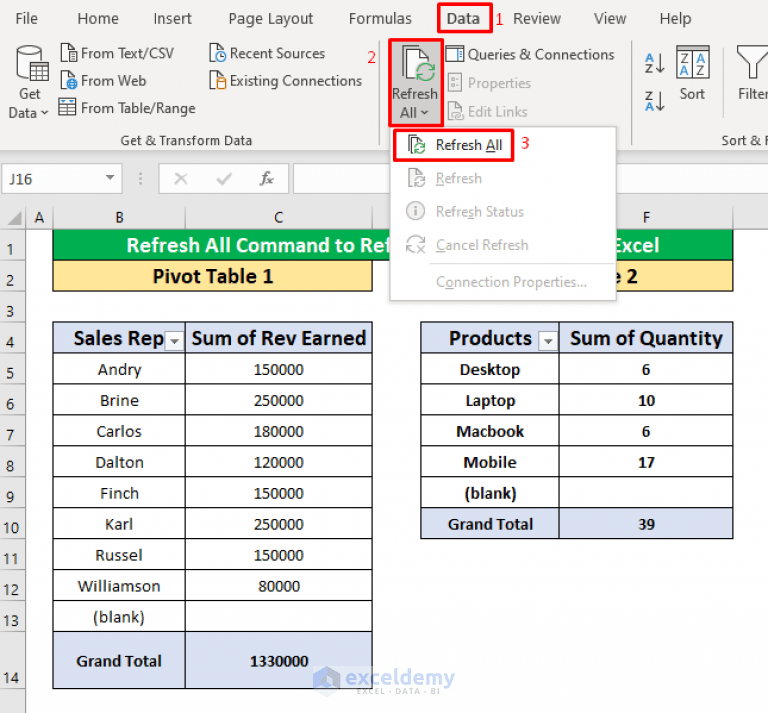
Task: Open the Sort dialog icon
Action: [x=693, y=62]
